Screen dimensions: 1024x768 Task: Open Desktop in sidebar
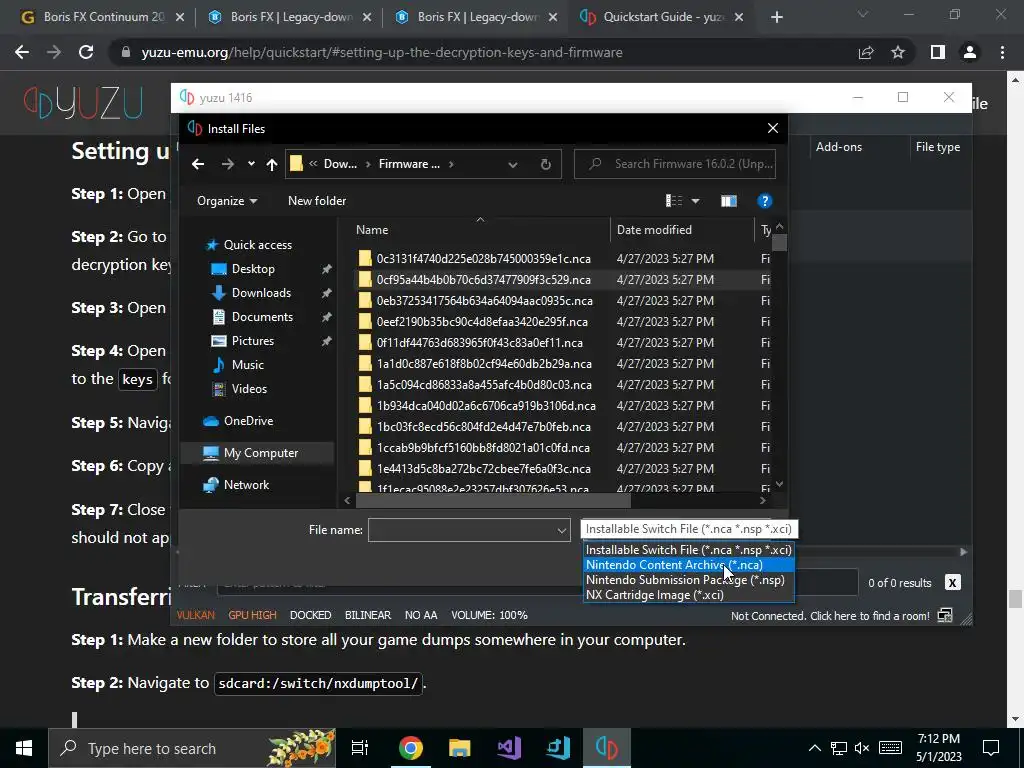(253, 269)
